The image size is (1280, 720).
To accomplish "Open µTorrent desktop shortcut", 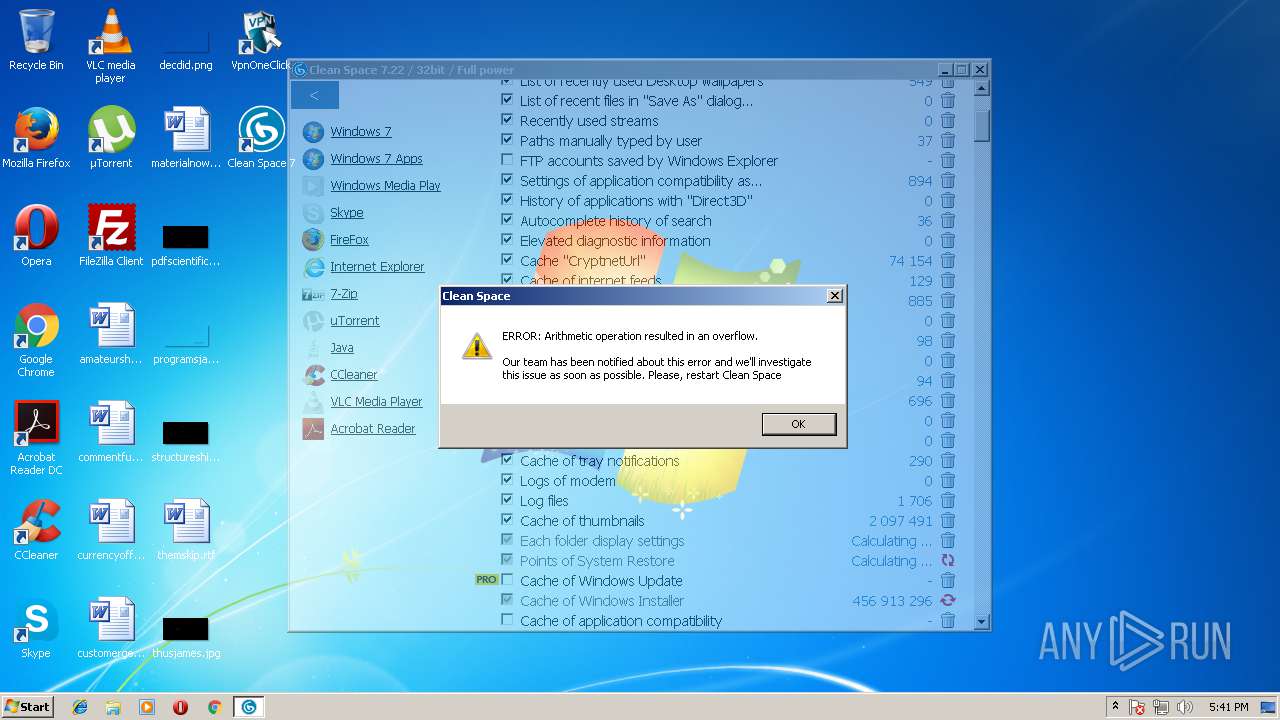I will (x=111, y=138).
